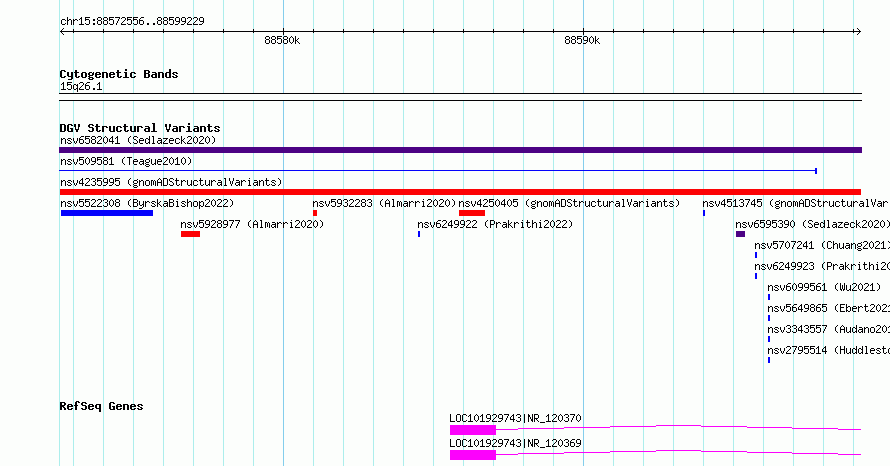Open the nsv4513745 variant label

[796, 203]
